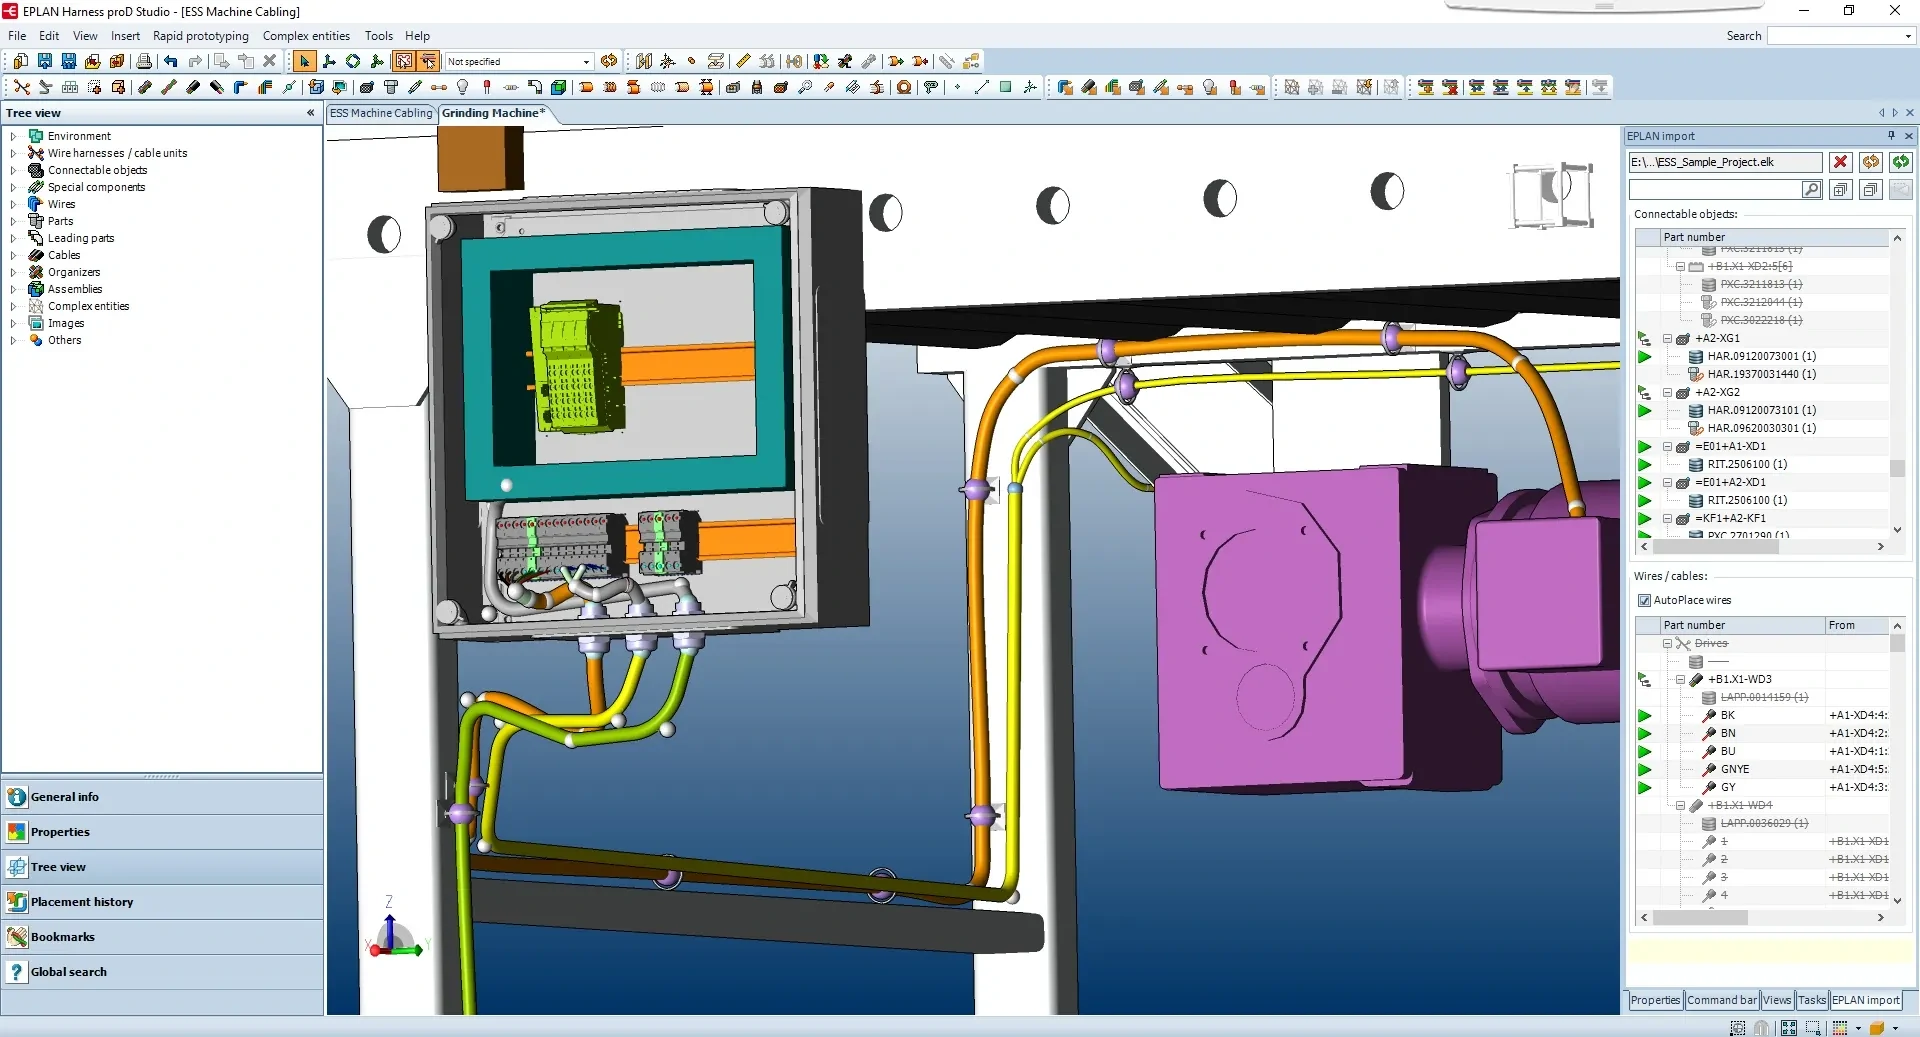
Task: Click the expand all button in EPLAN import
Action: pos(1840,189)
